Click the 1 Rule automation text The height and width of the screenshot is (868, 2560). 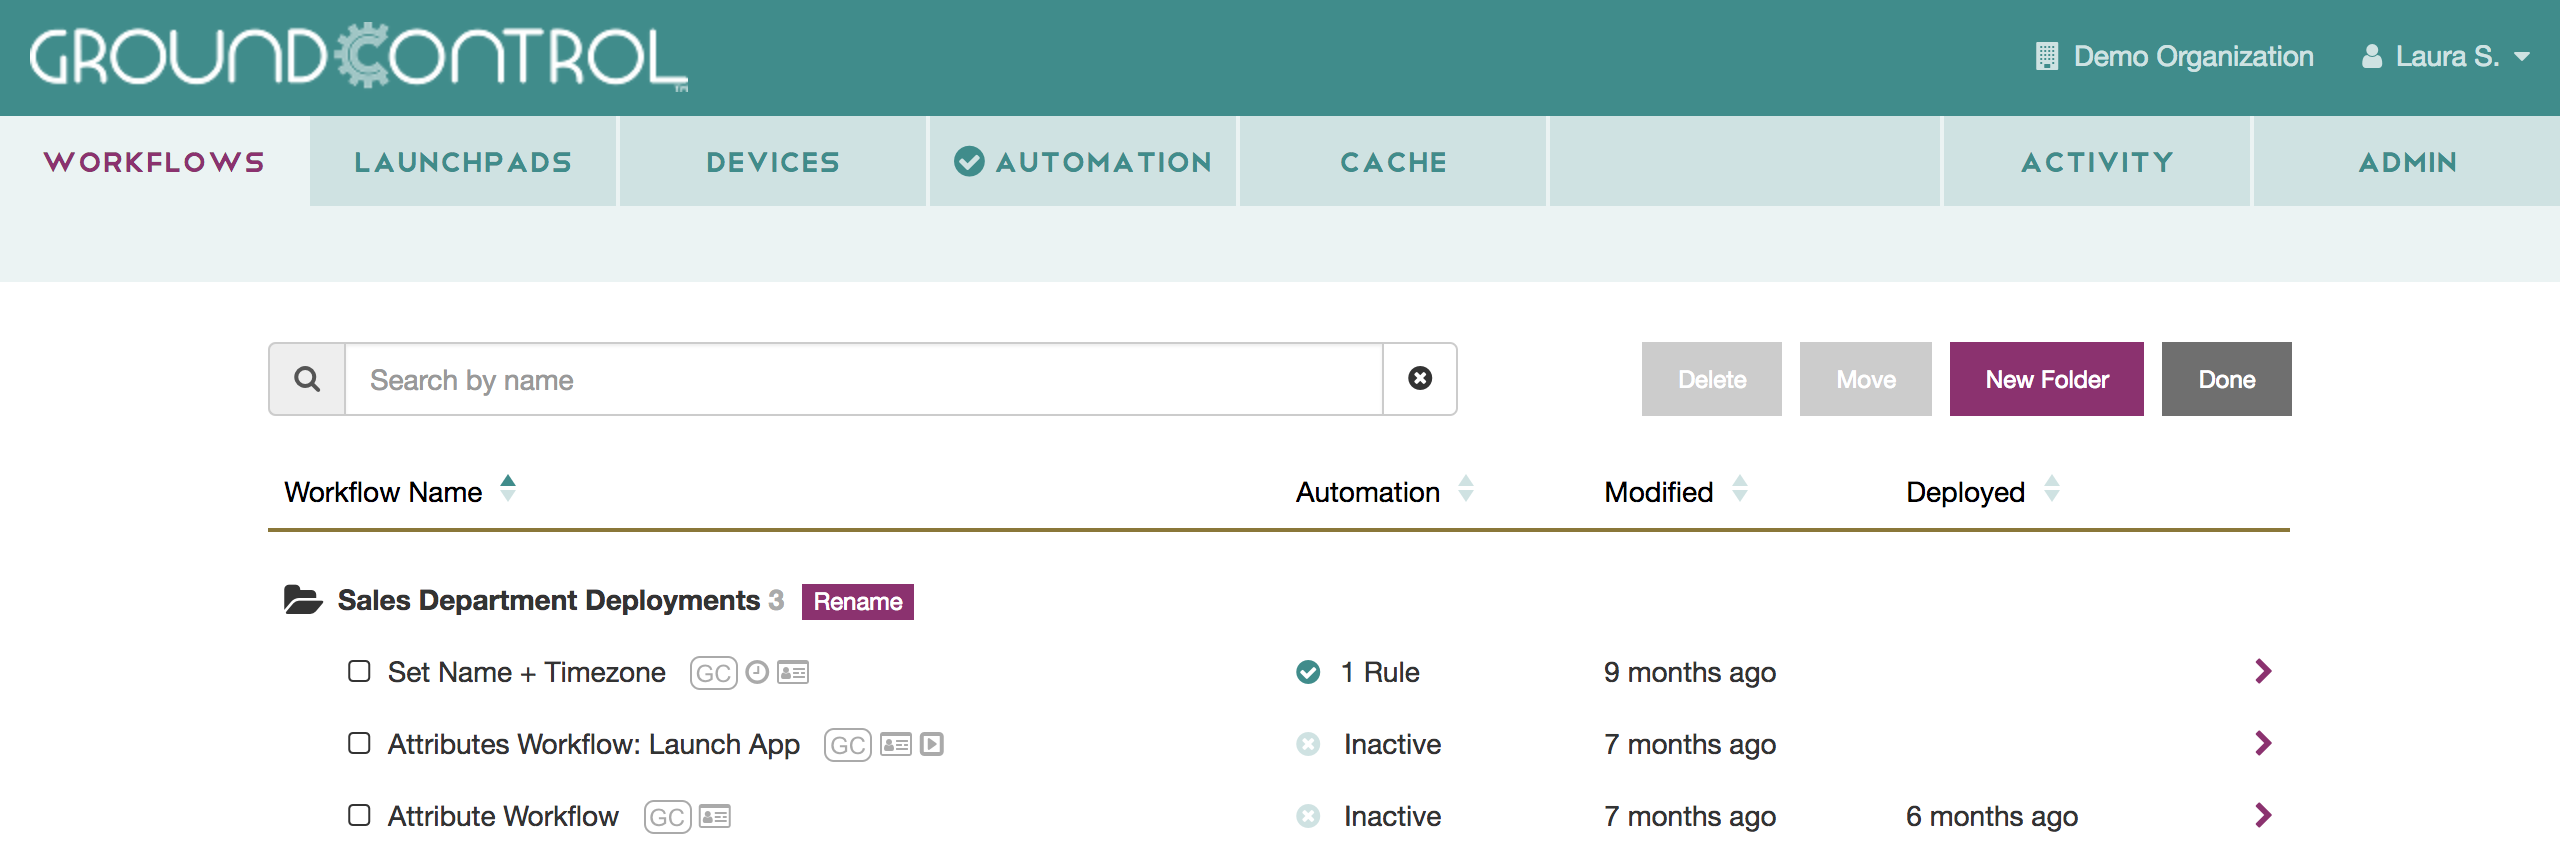pyautogui.click(x=1380, y=672)
